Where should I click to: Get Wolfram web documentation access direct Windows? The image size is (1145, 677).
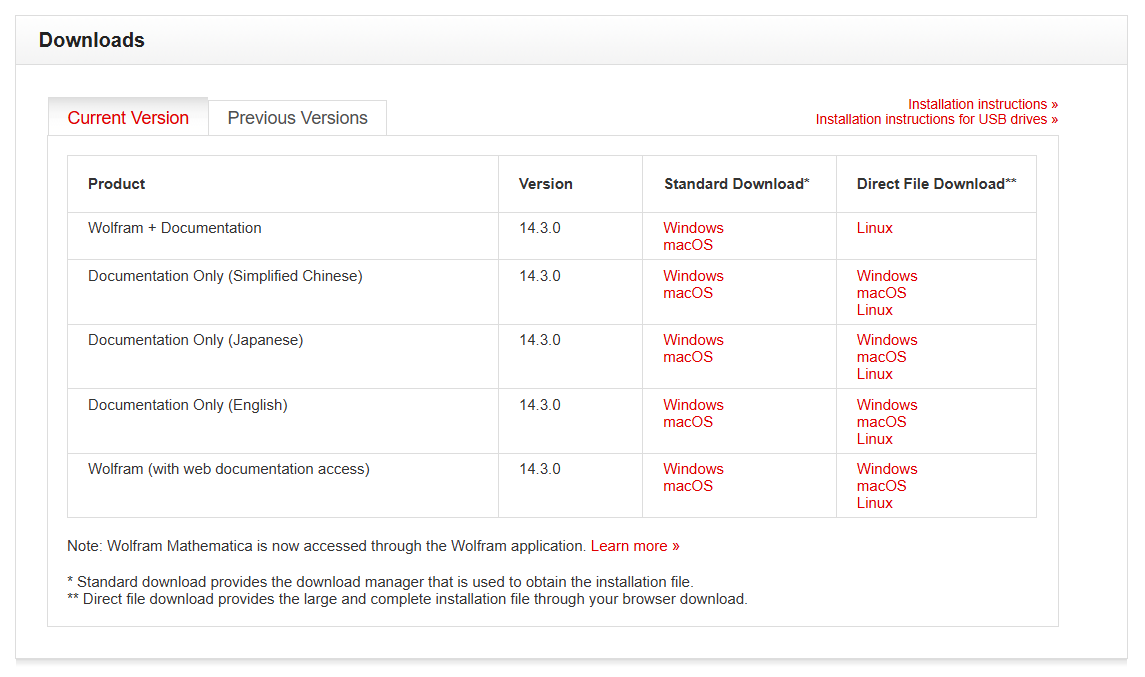pyautogui.click(x=886, y=469)
